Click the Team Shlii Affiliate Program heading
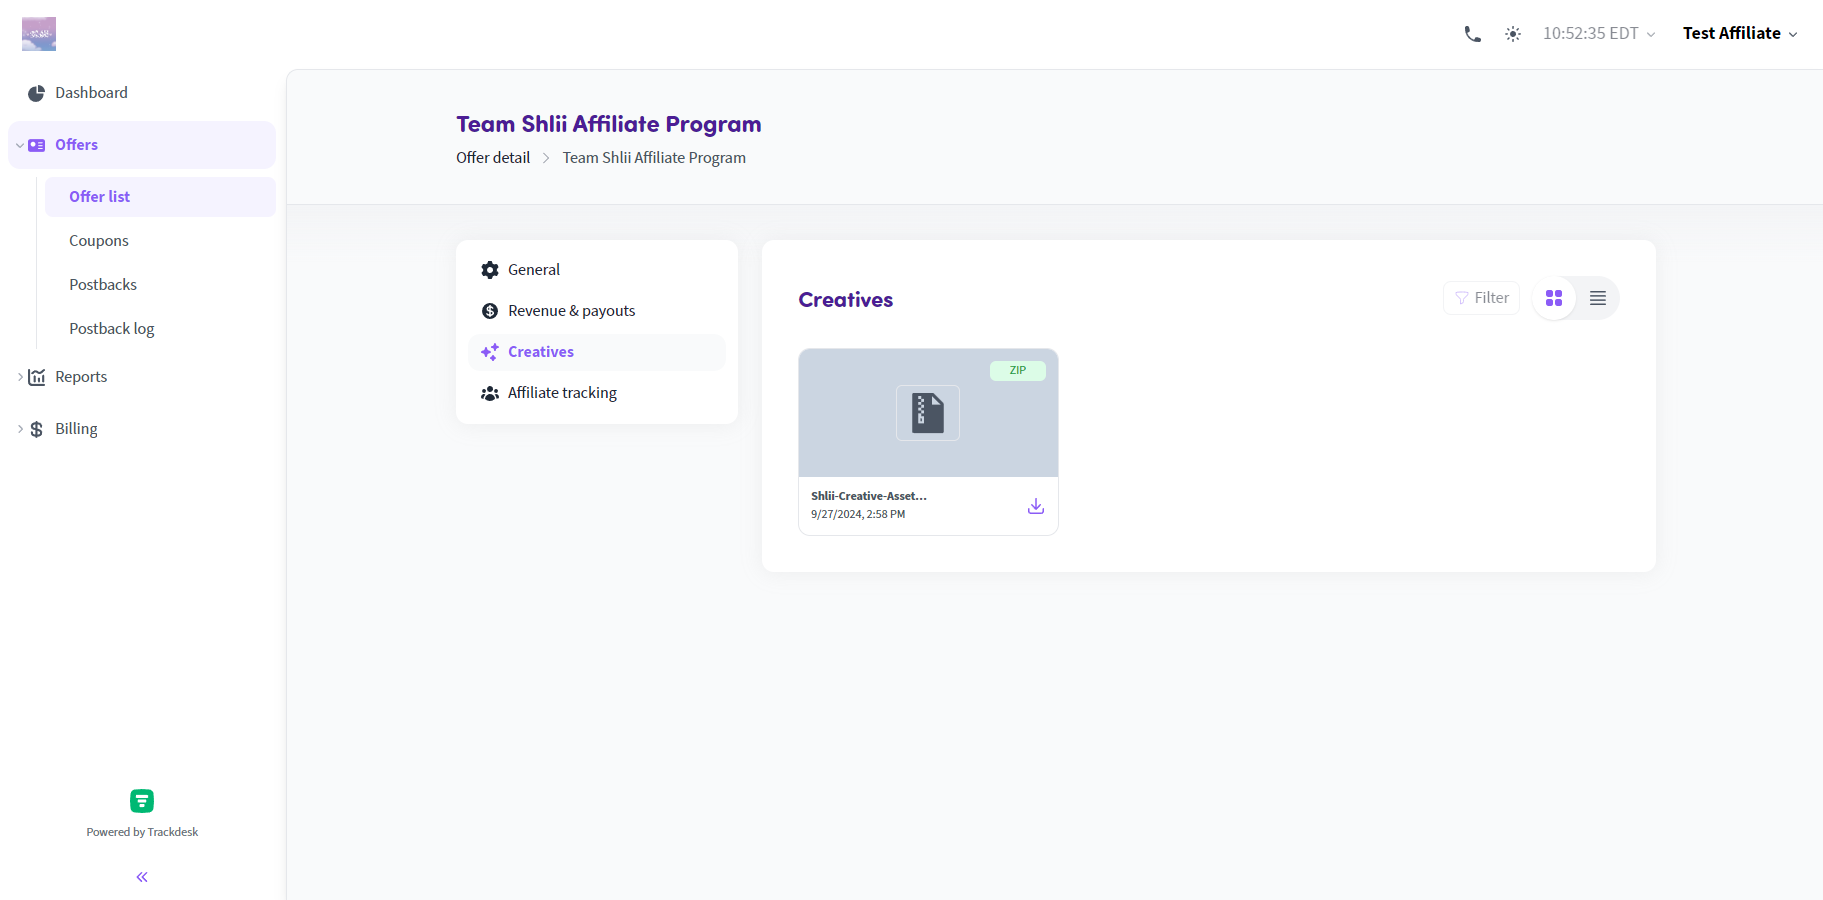The height and width of the screenshot is (900, 1823). point(609,124)
